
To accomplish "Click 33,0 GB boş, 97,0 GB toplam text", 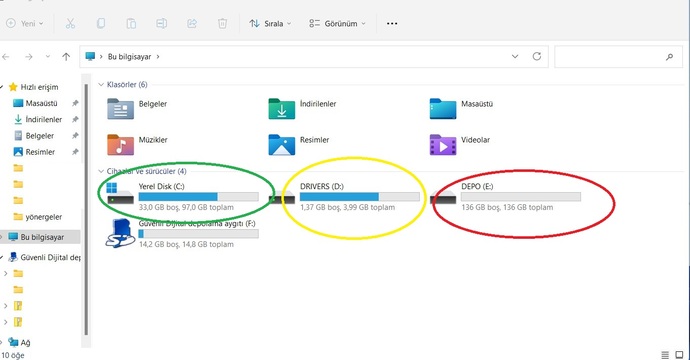I will [186, 207].
